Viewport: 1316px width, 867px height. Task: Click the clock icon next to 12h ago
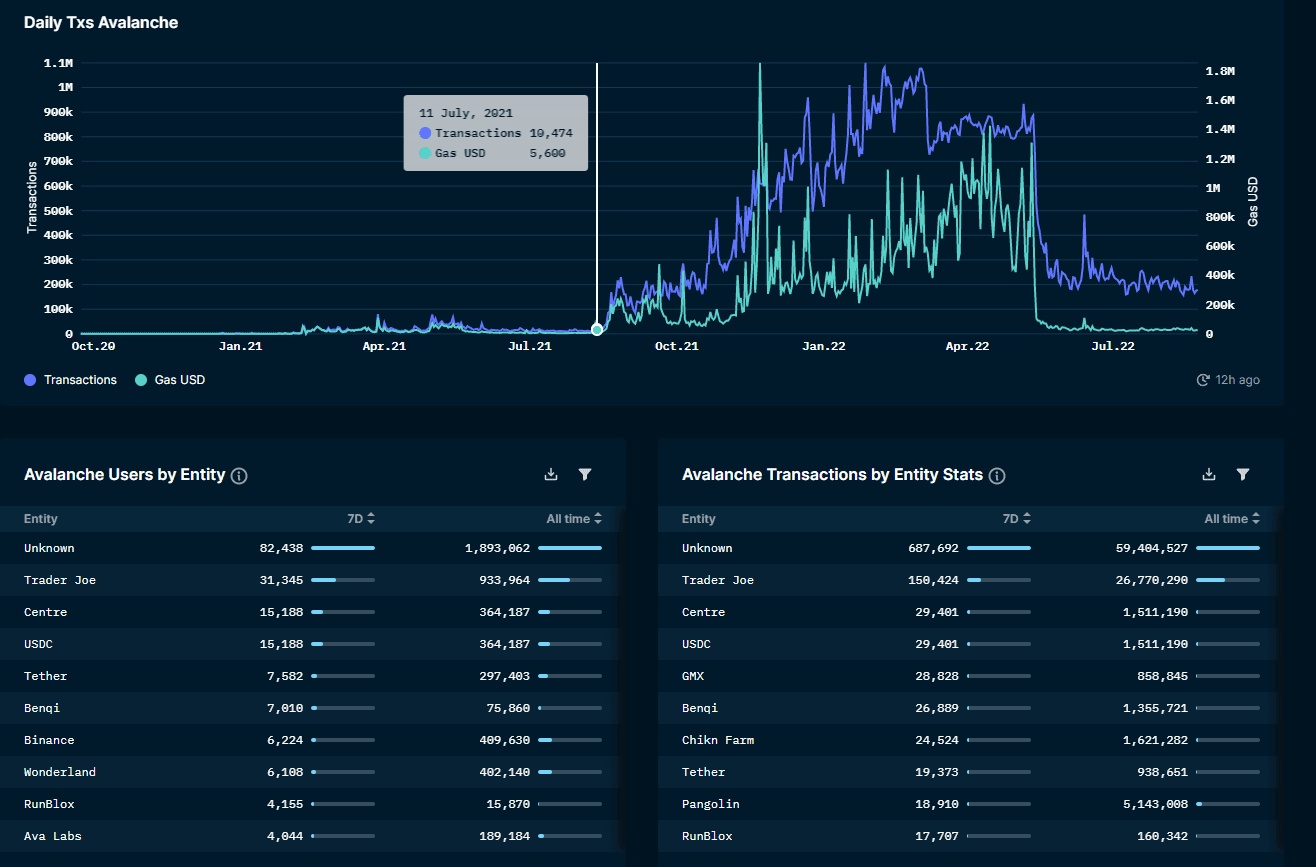point(1201,379)
